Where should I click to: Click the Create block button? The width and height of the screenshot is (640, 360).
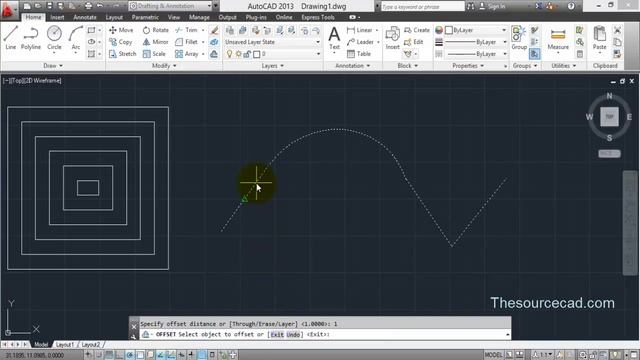(x=417, y=30)
